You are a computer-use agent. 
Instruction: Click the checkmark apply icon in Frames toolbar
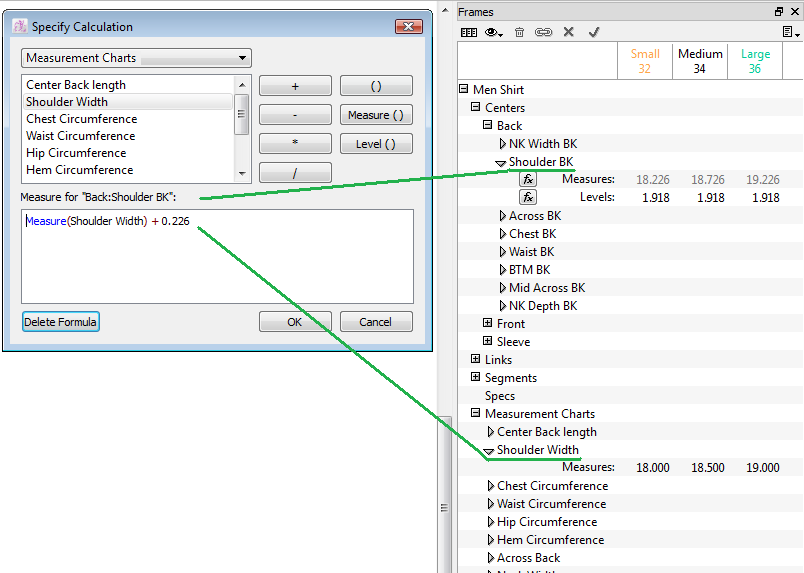click(594, 32)
